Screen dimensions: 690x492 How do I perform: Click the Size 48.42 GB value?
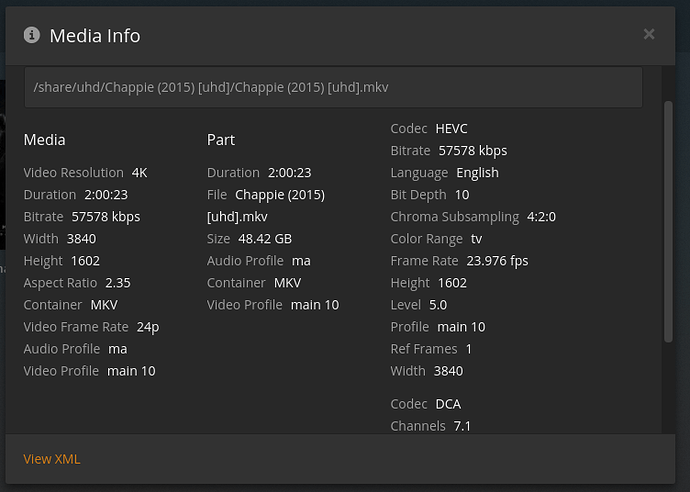coord(263,239)
